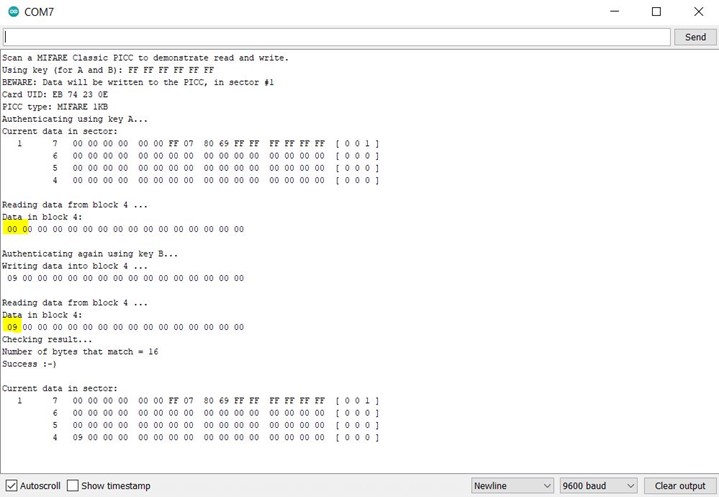The width and height of the screenshot is (719, 497).
Task: Click the text 'Checking result...'
Action: pos(47,339)
